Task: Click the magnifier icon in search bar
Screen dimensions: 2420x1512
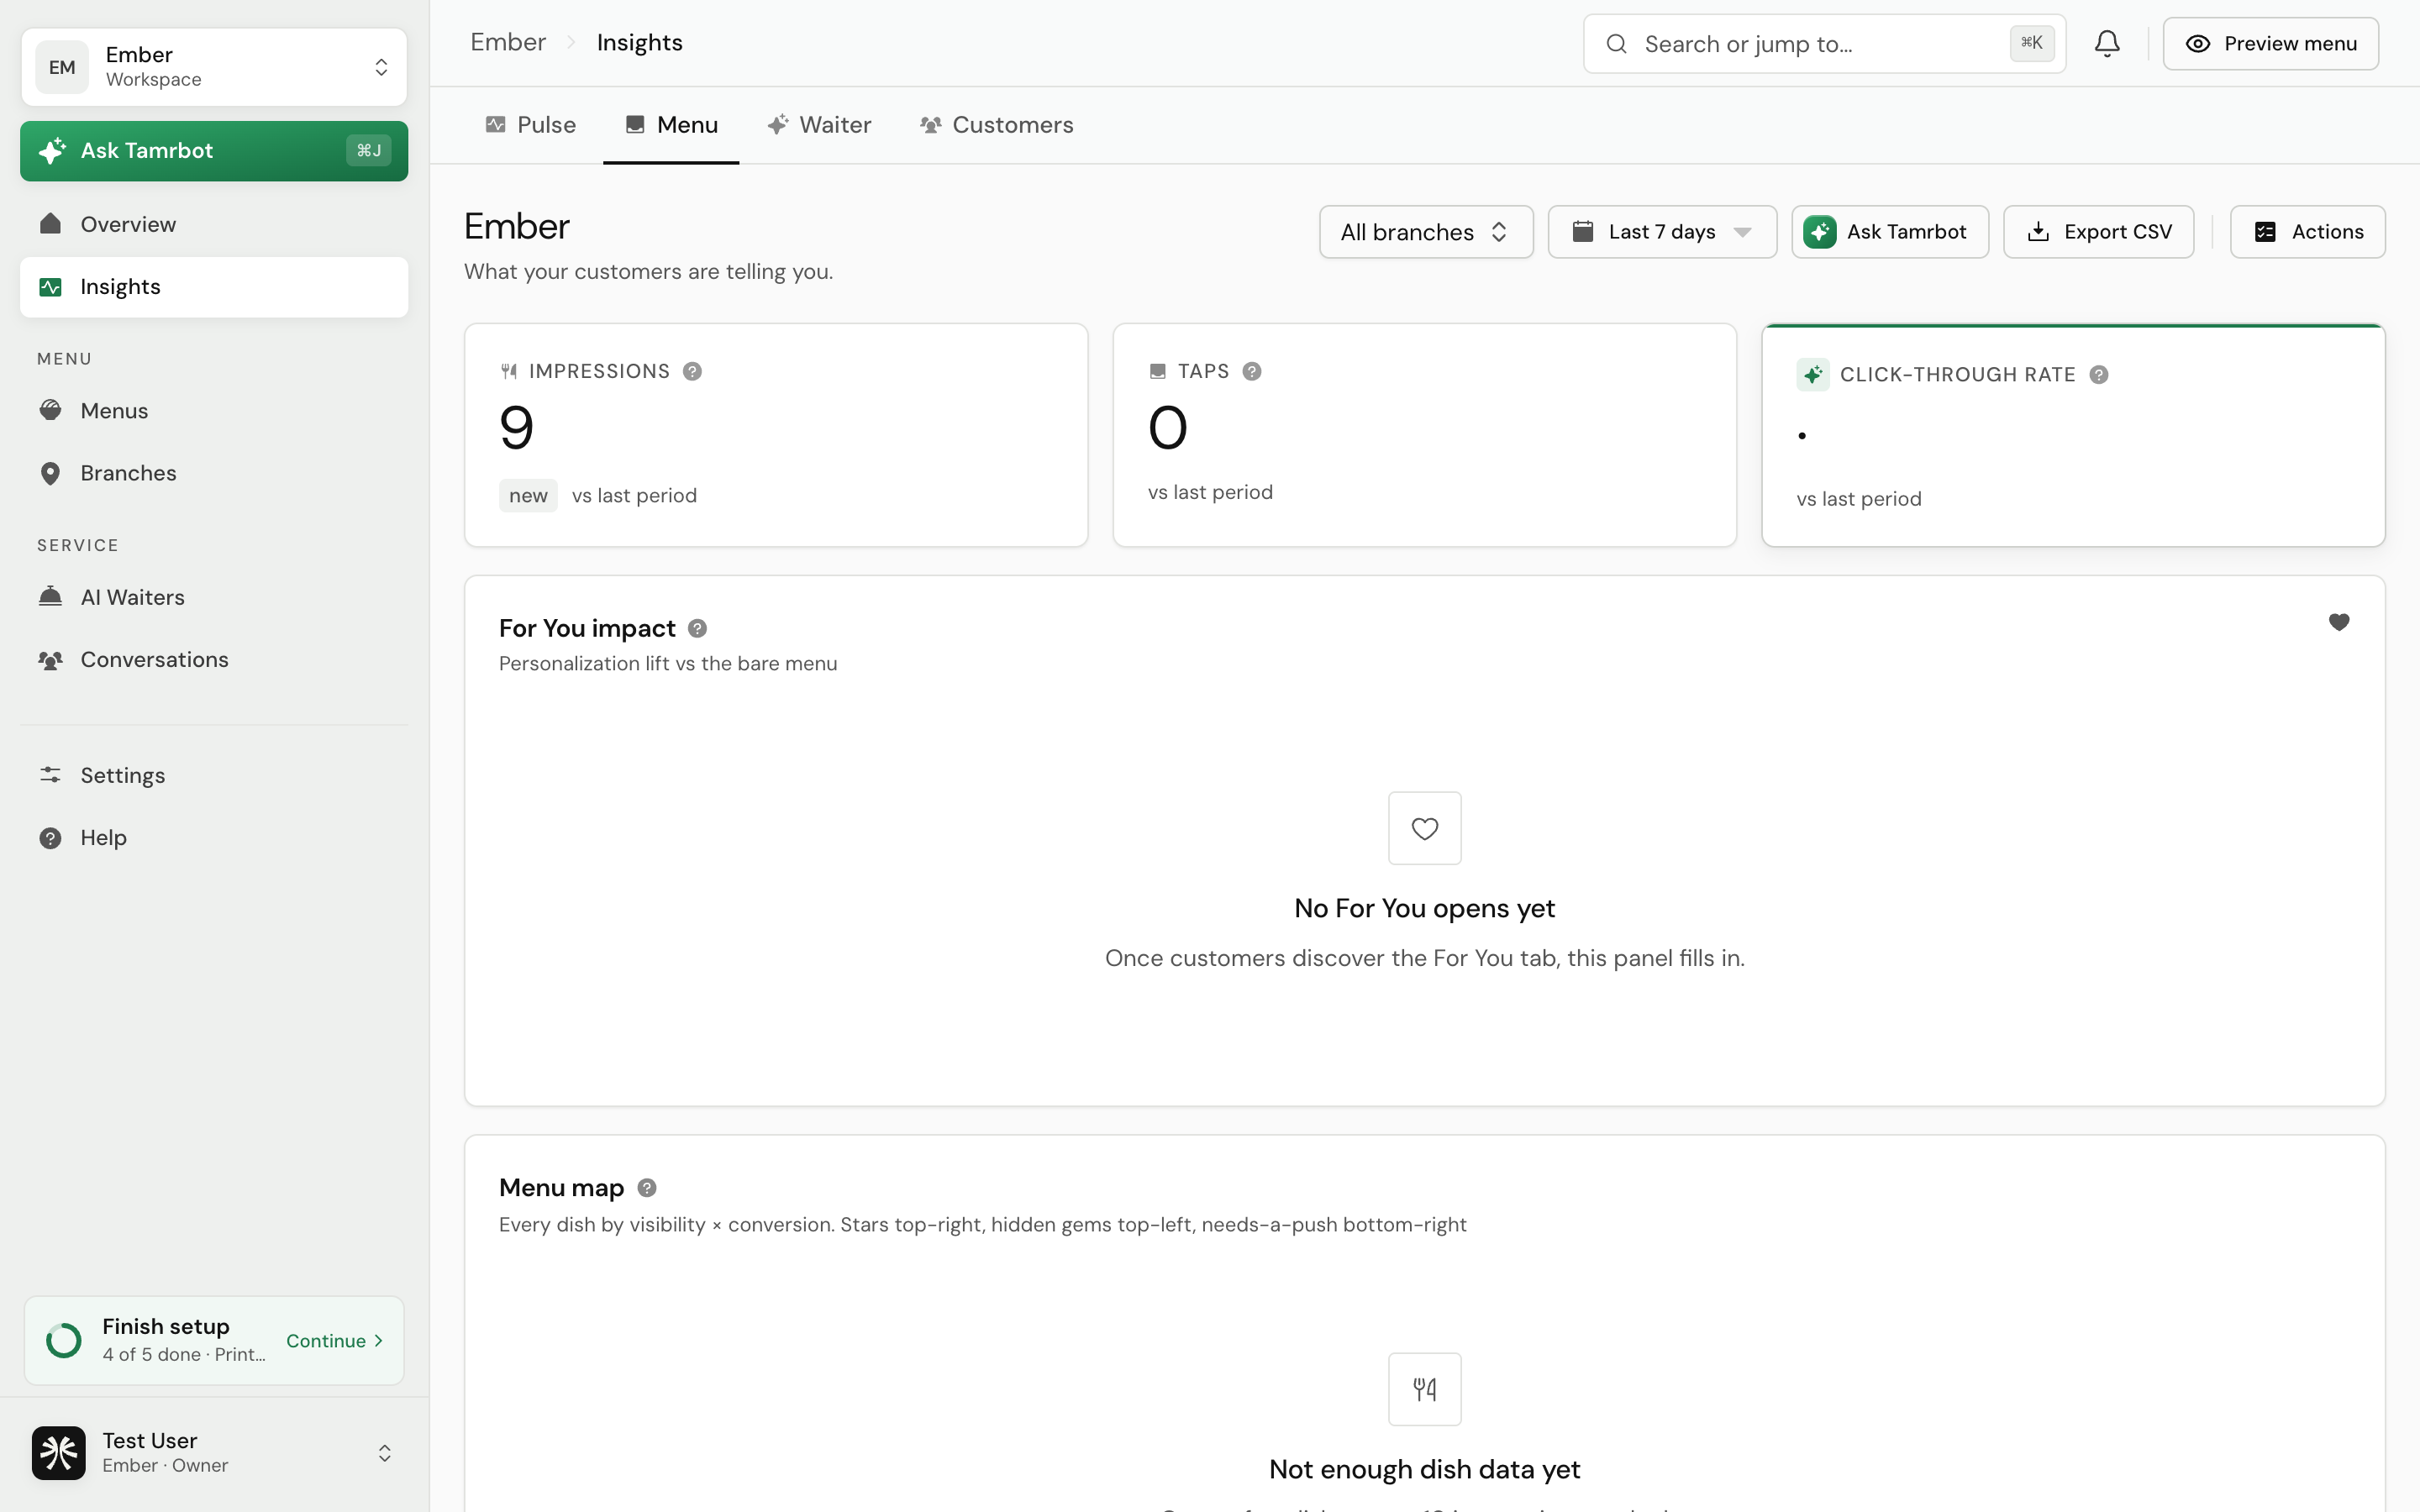Action: click(1616, 43)
